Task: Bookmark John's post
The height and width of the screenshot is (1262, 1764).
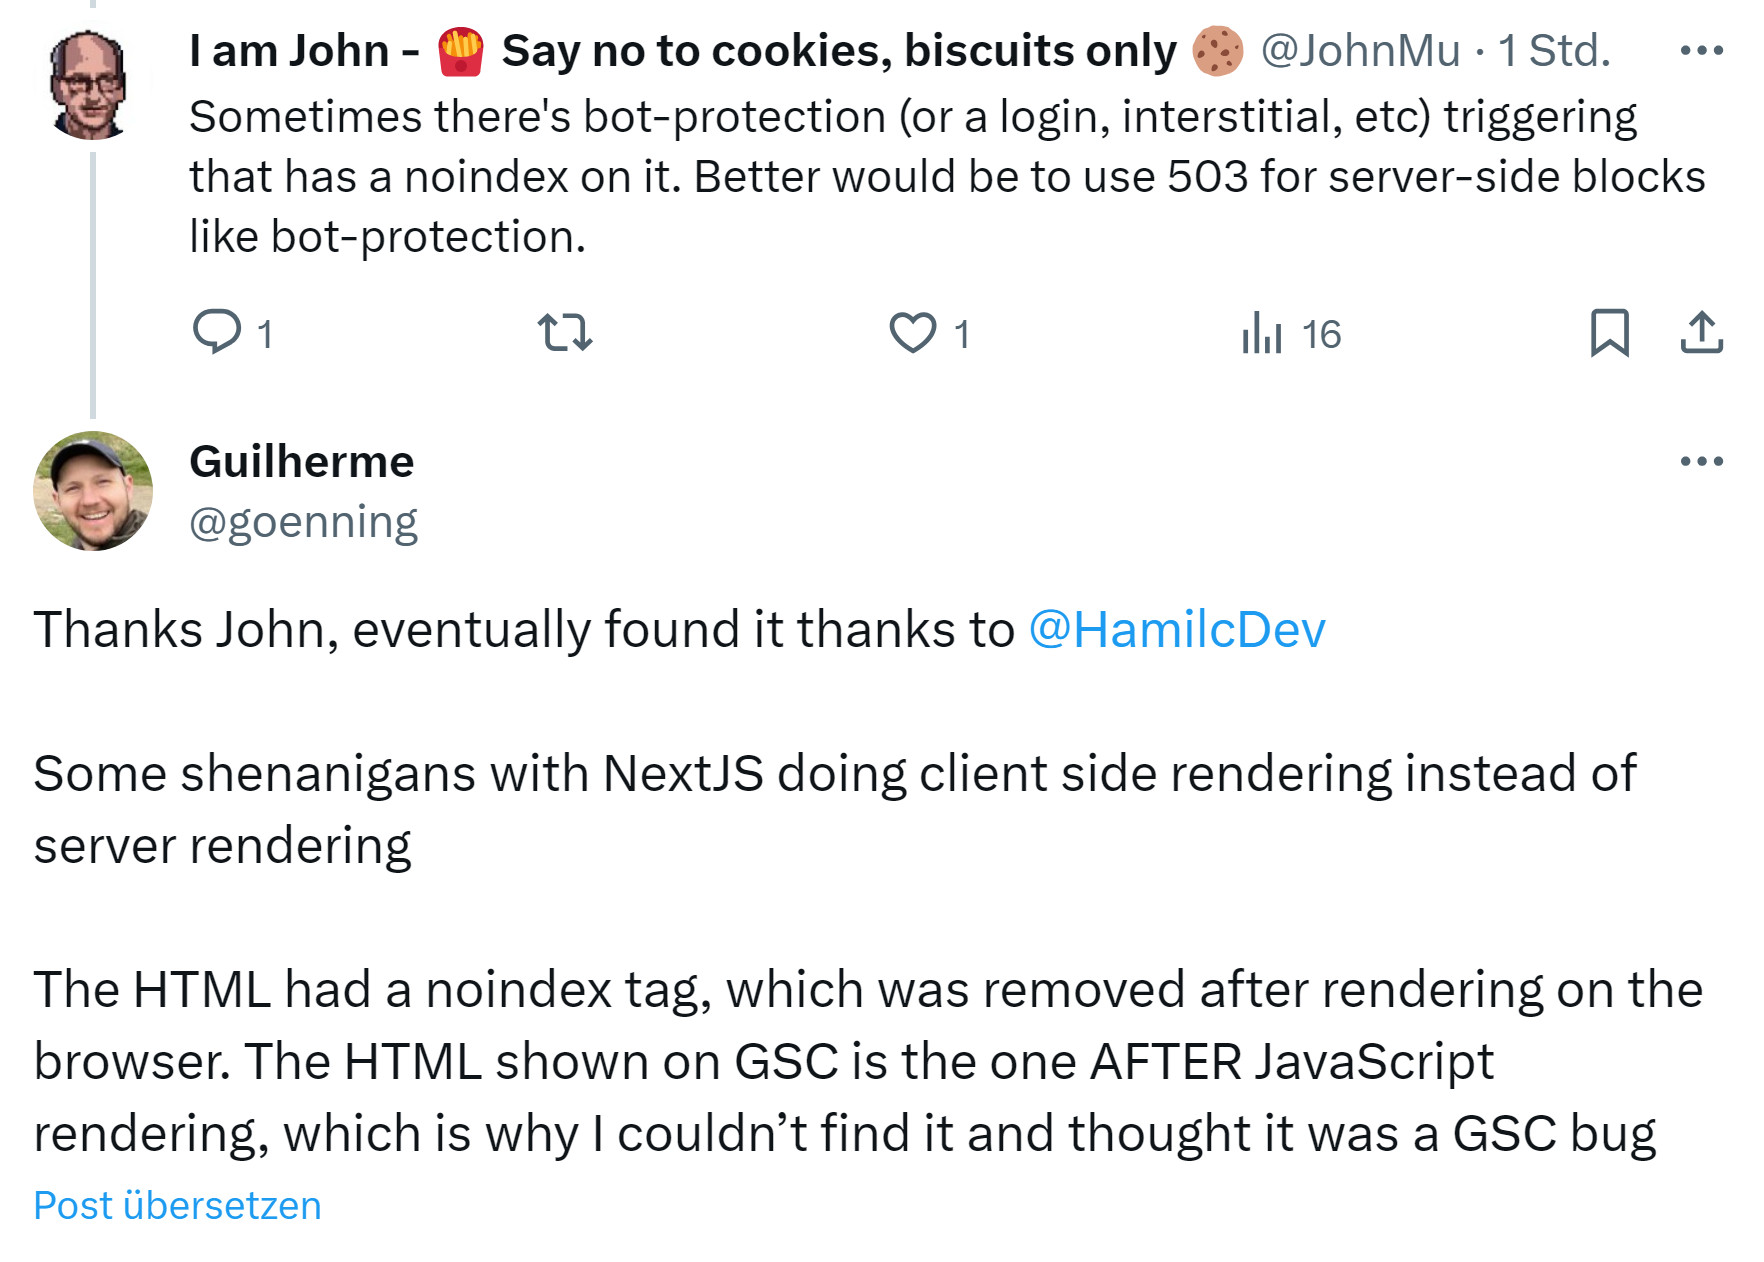Action: 1609,332
